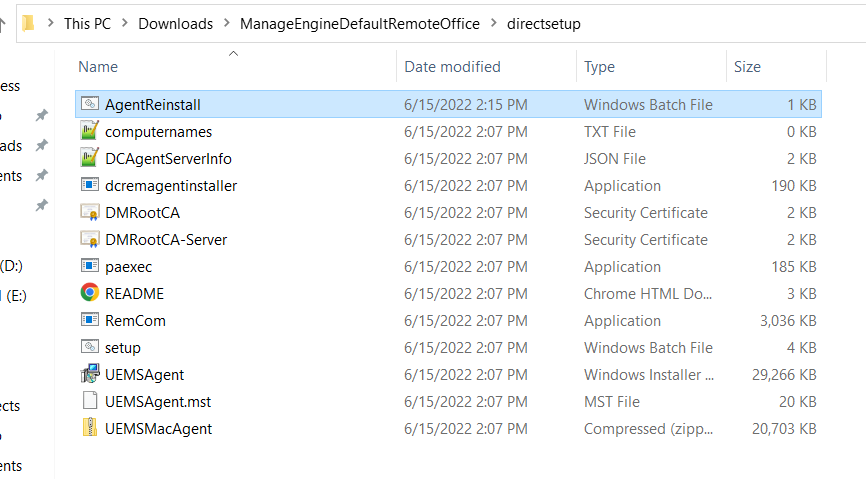
Task: Click the paexec application icon
Action: click(90, 266)
